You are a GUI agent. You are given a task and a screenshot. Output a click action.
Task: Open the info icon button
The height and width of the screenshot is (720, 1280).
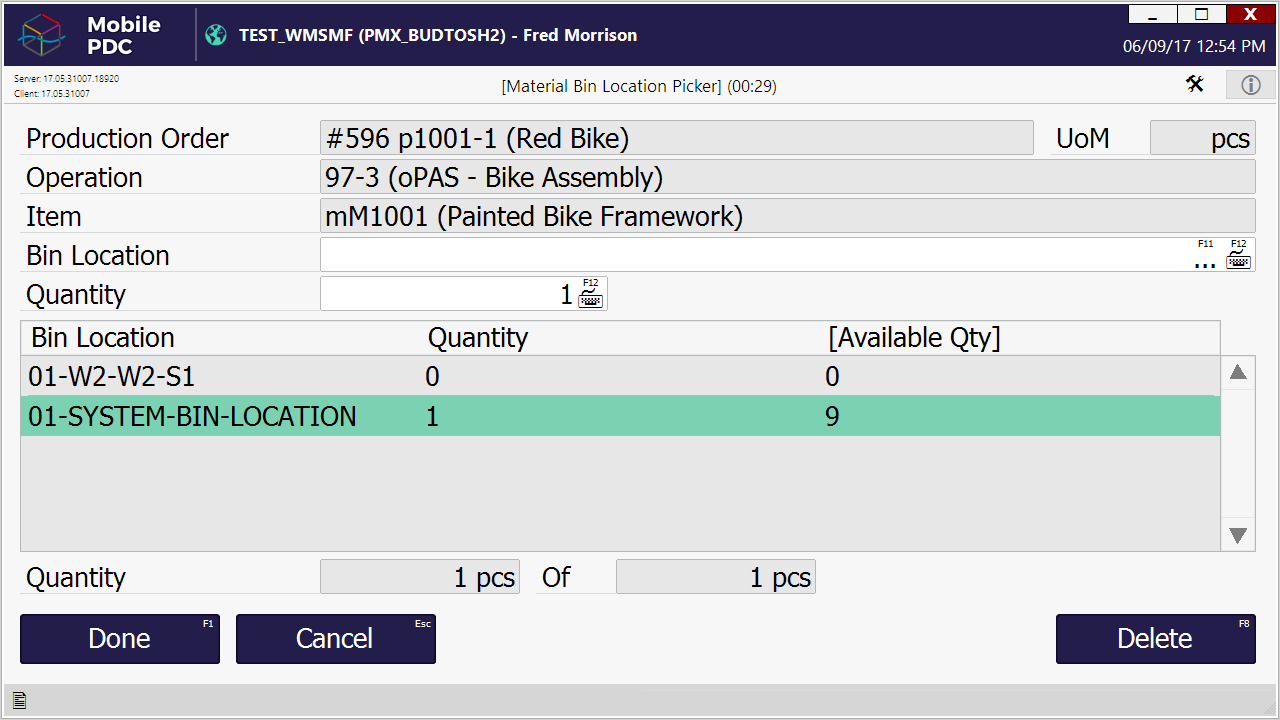click(x=1251, y=85)
